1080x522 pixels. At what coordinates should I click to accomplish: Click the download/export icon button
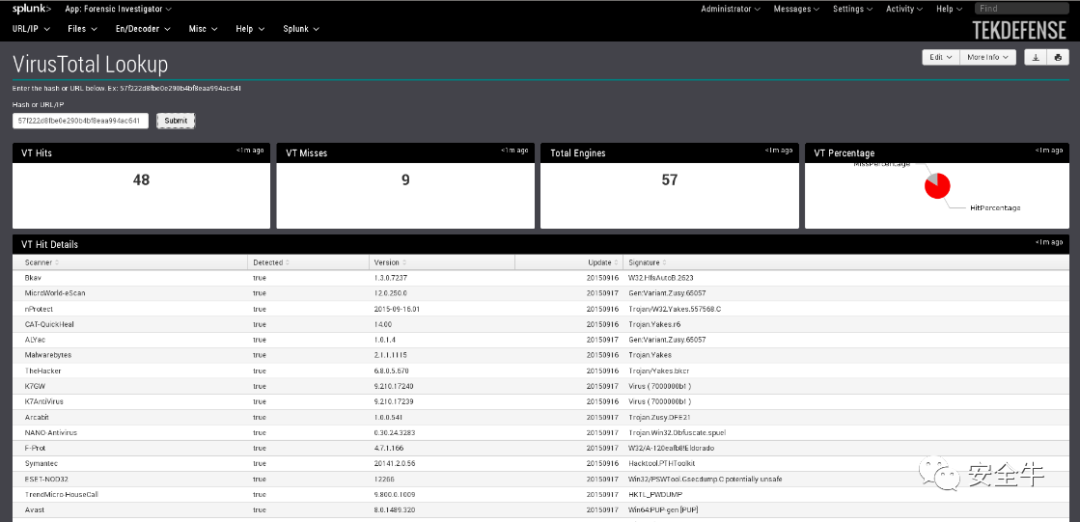click(x=1035, y=58)
